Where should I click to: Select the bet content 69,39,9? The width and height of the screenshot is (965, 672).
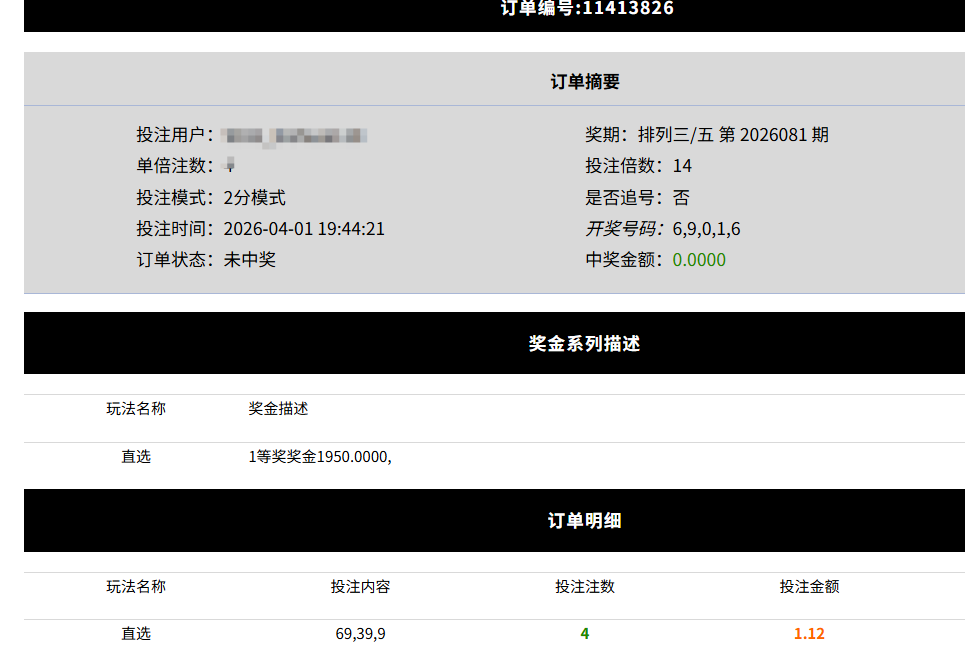point(360,634)
